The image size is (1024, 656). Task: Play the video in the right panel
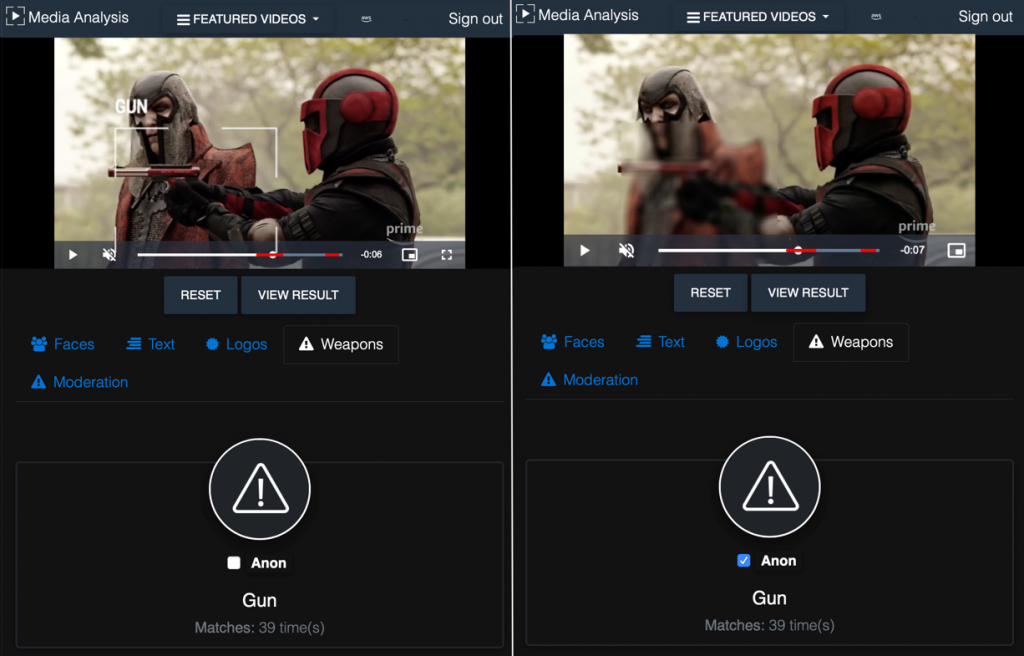point(584,250)
